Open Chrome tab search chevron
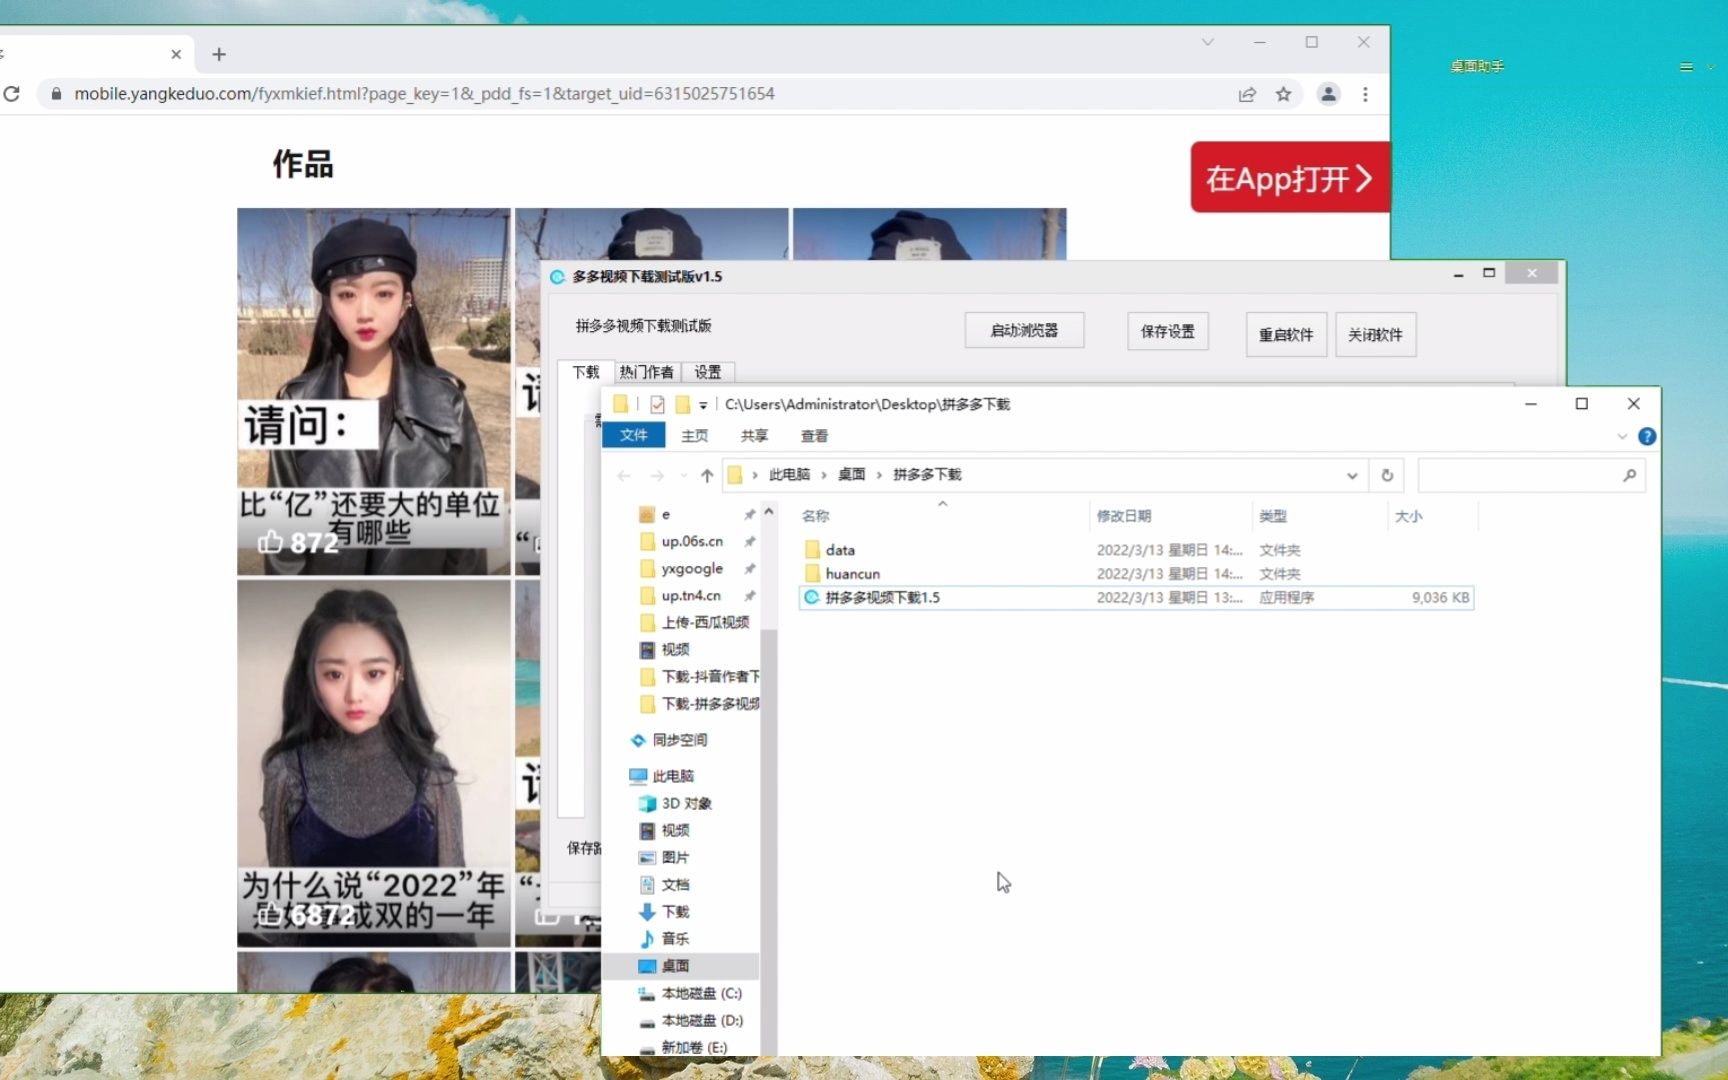Screen dimensions: 1728x1080 [x=1207, y=42]
